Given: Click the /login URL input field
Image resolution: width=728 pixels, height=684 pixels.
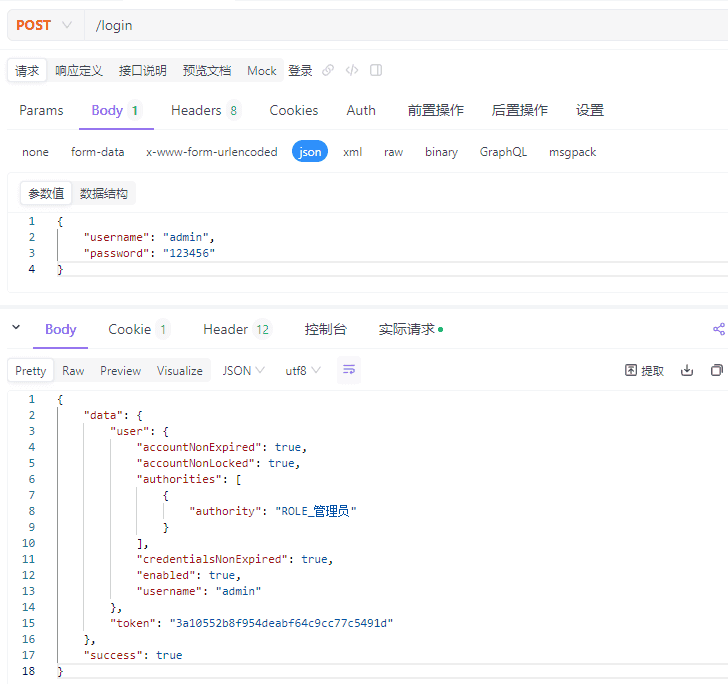Looking at the screenshot, I should tap(406, 25).
